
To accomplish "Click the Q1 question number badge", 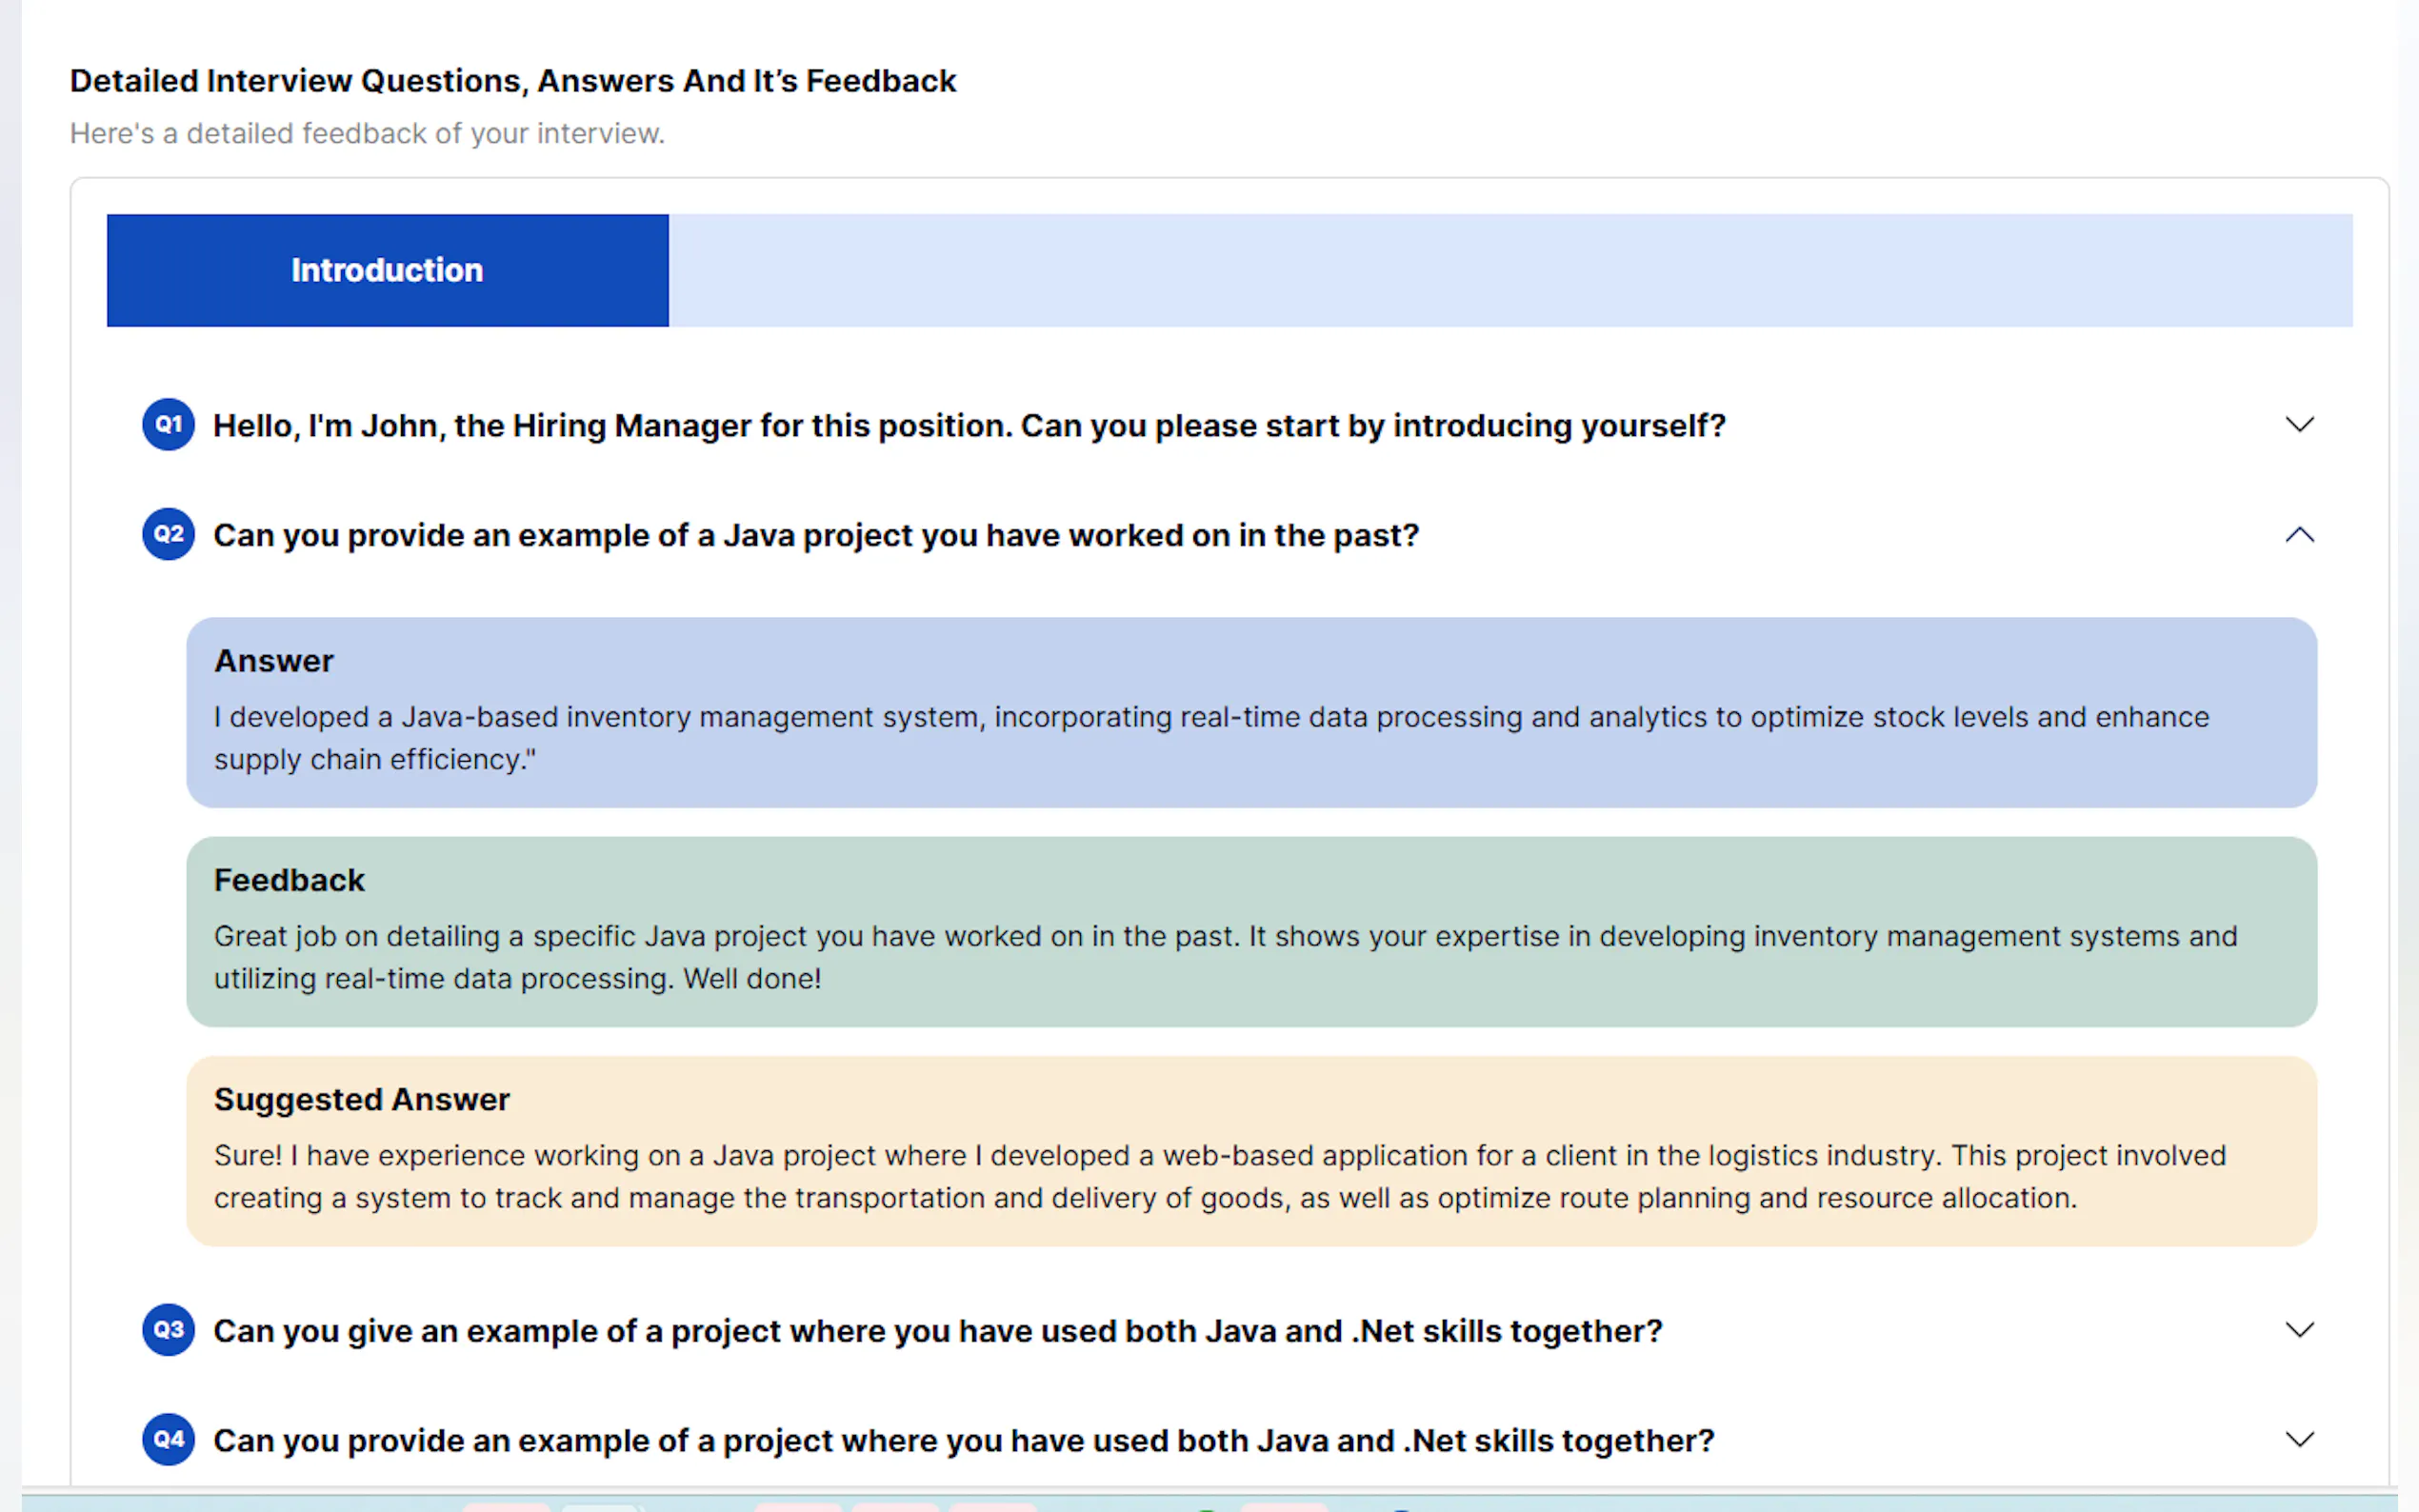I will pyautogui.click(x=168, y=425).
